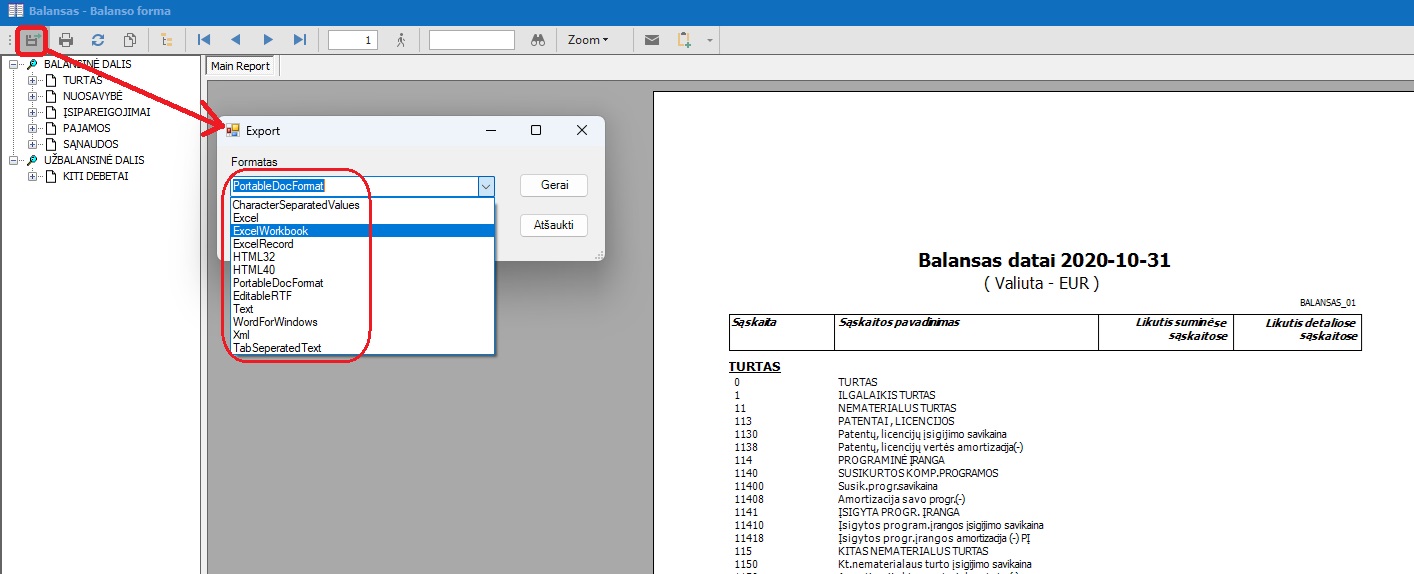Select the NUOSAVYBĖ tree item

(x=92, y=96)
